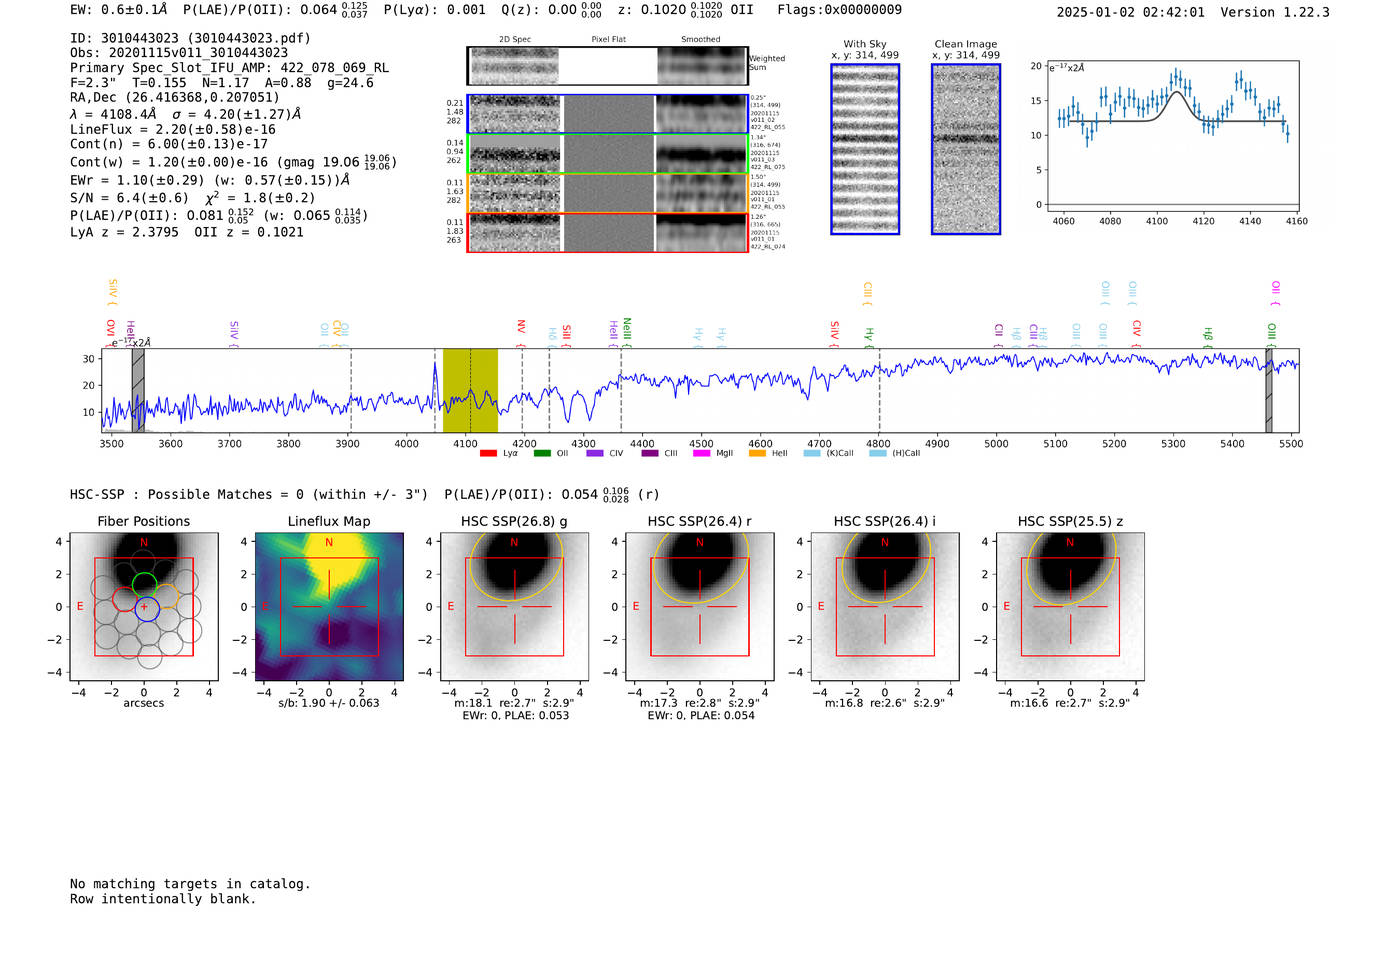The image size is (1400, 953).
Task: Click the LineFlux = 2.20(±0.58)e-16 value
Action: coord(173,129)
